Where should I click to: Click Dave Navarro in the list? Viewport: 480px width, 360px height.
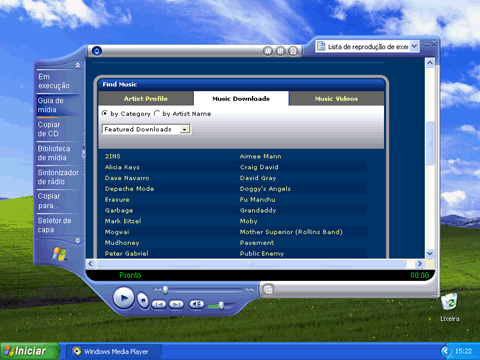pyautogui.click(x=127, y=178)
